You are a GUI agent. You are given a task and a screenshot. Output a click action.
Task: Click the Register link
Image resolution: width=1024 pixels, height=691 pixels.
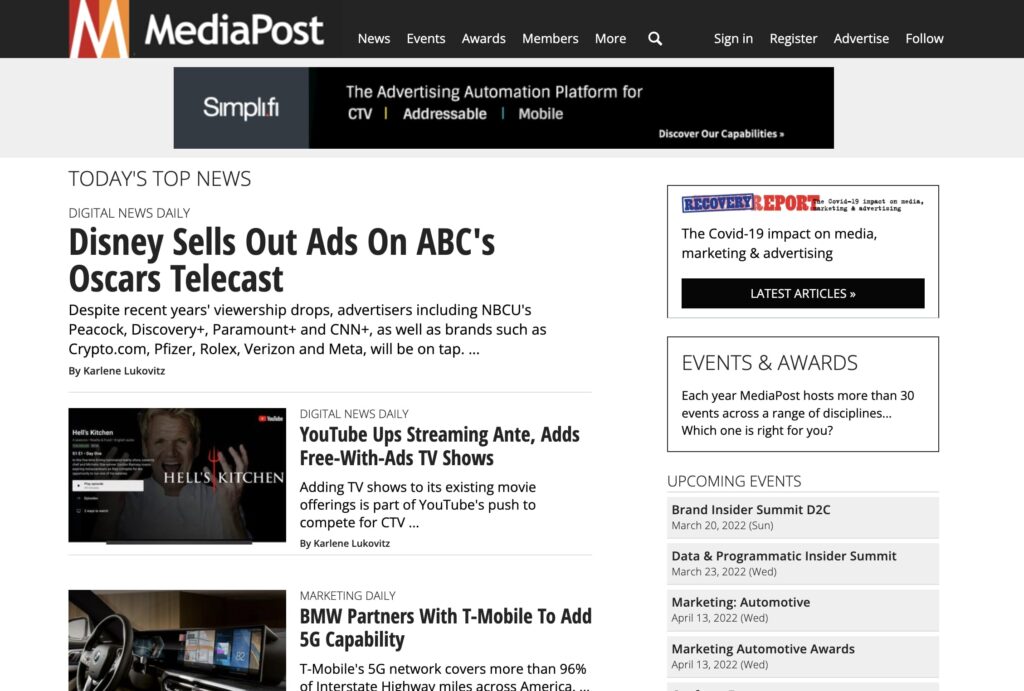[793, 39]
